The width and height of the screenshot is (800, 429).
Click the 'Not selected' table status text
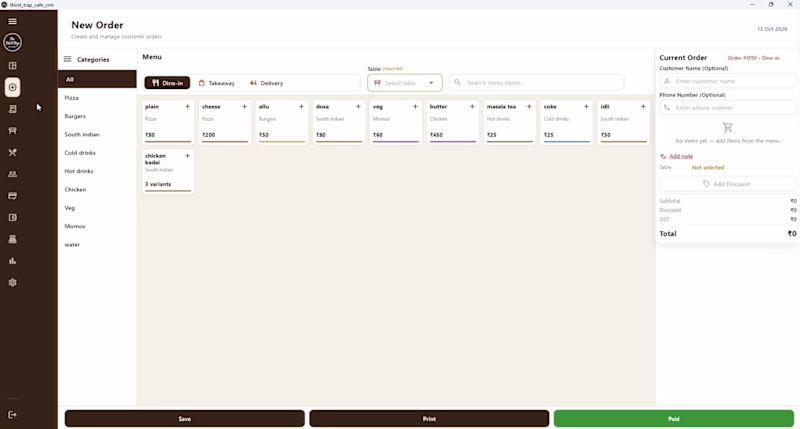pos(708,167)
